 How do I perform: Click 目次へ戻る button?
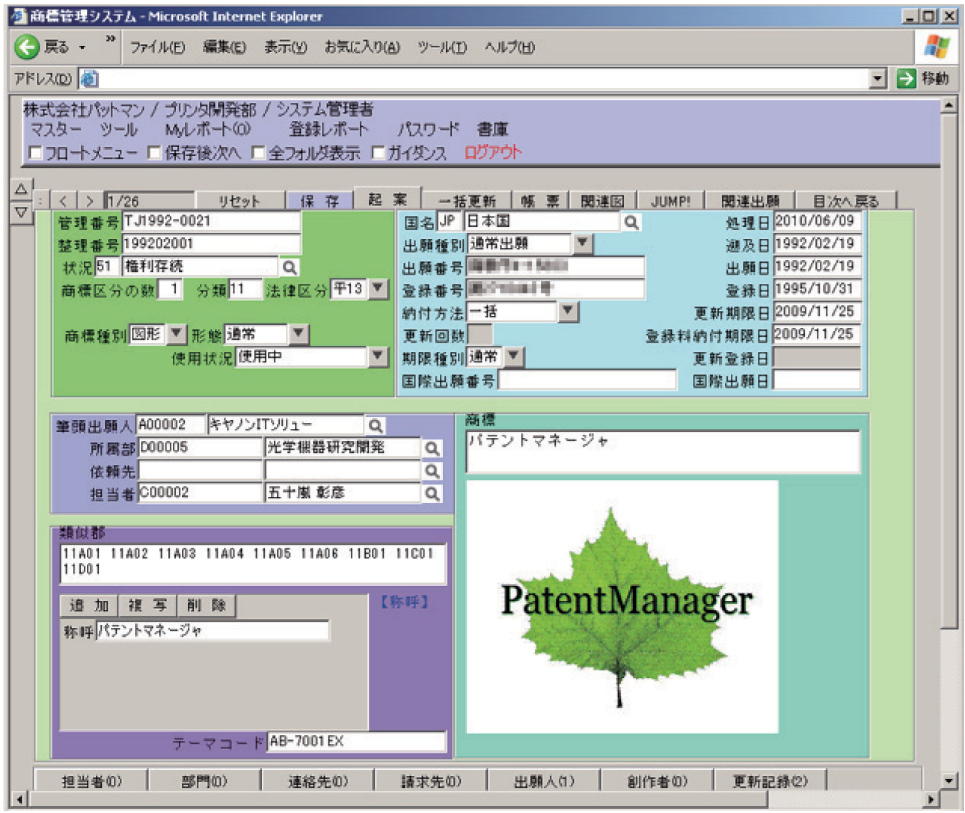tap(846, 201)
